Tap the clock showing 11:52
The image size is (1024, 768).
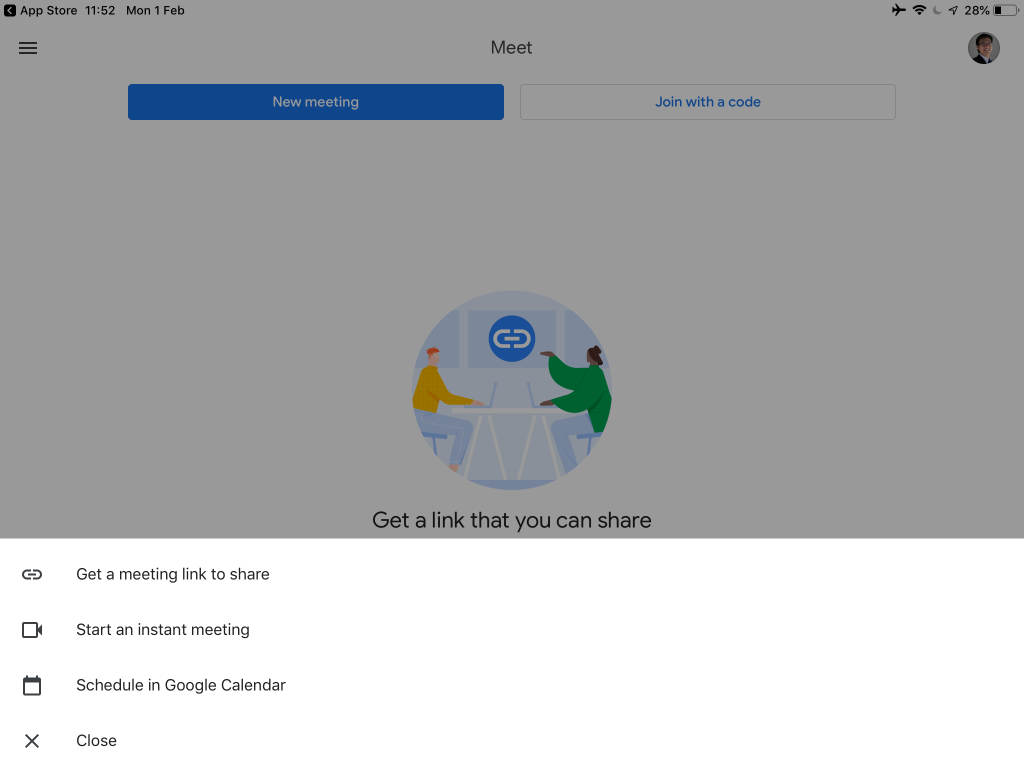click(x=99, y=11)
